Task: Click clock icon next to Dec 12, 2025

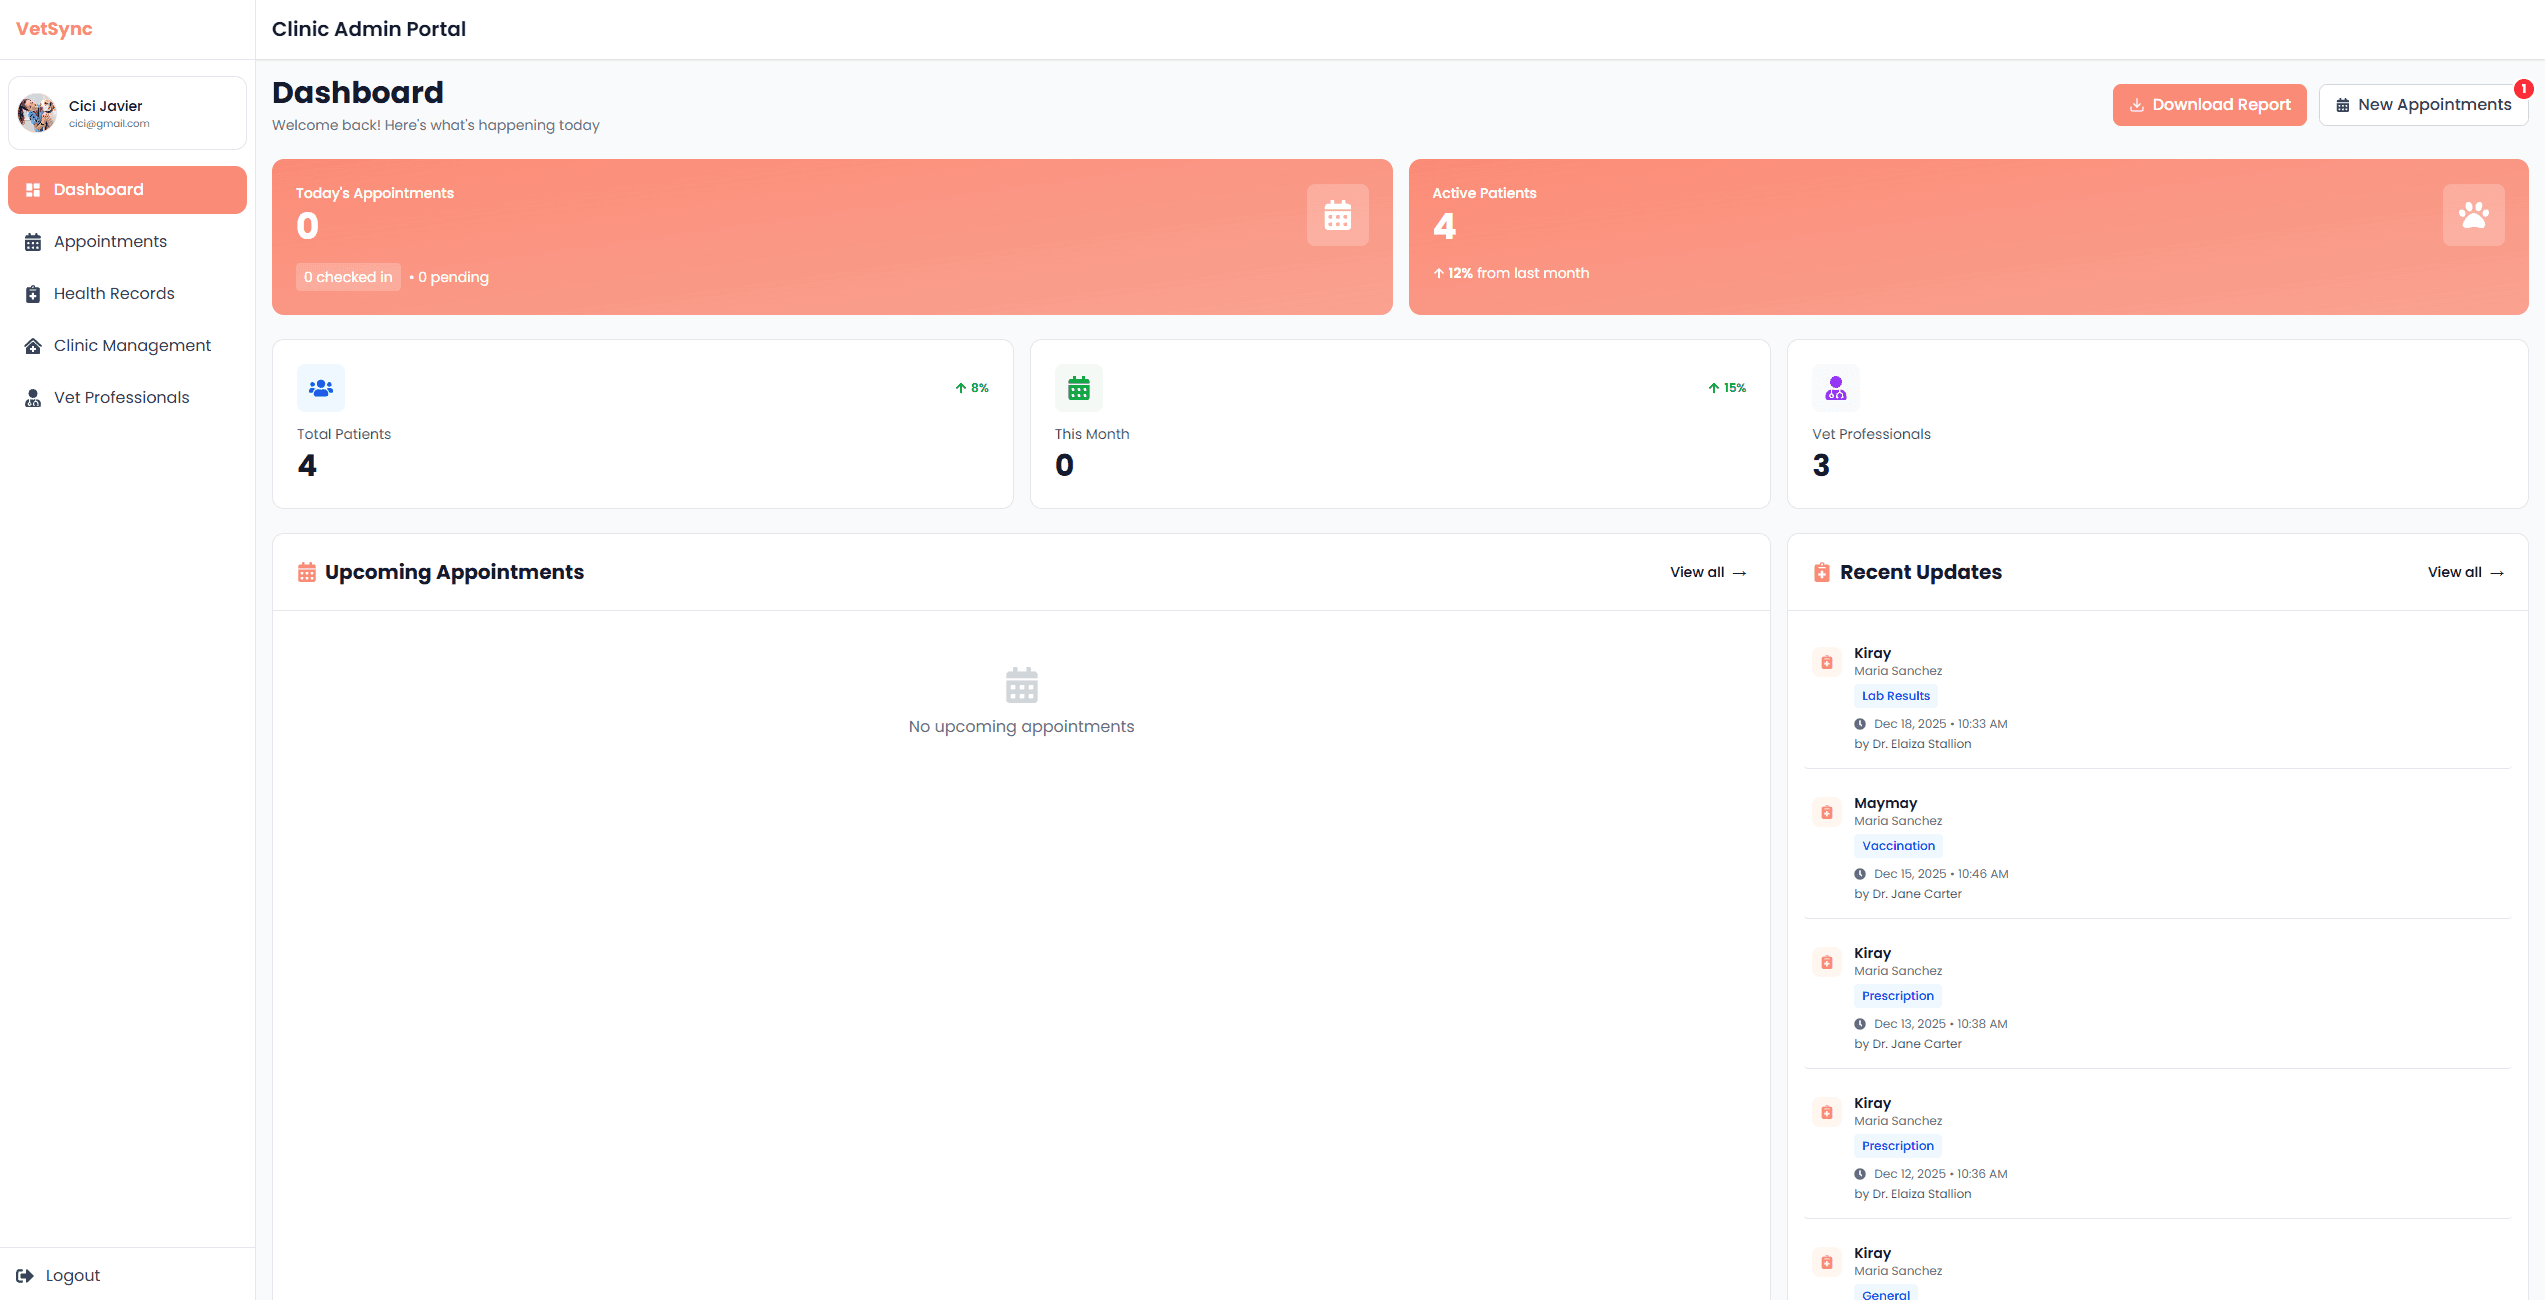Action: coord(1860,1174)
